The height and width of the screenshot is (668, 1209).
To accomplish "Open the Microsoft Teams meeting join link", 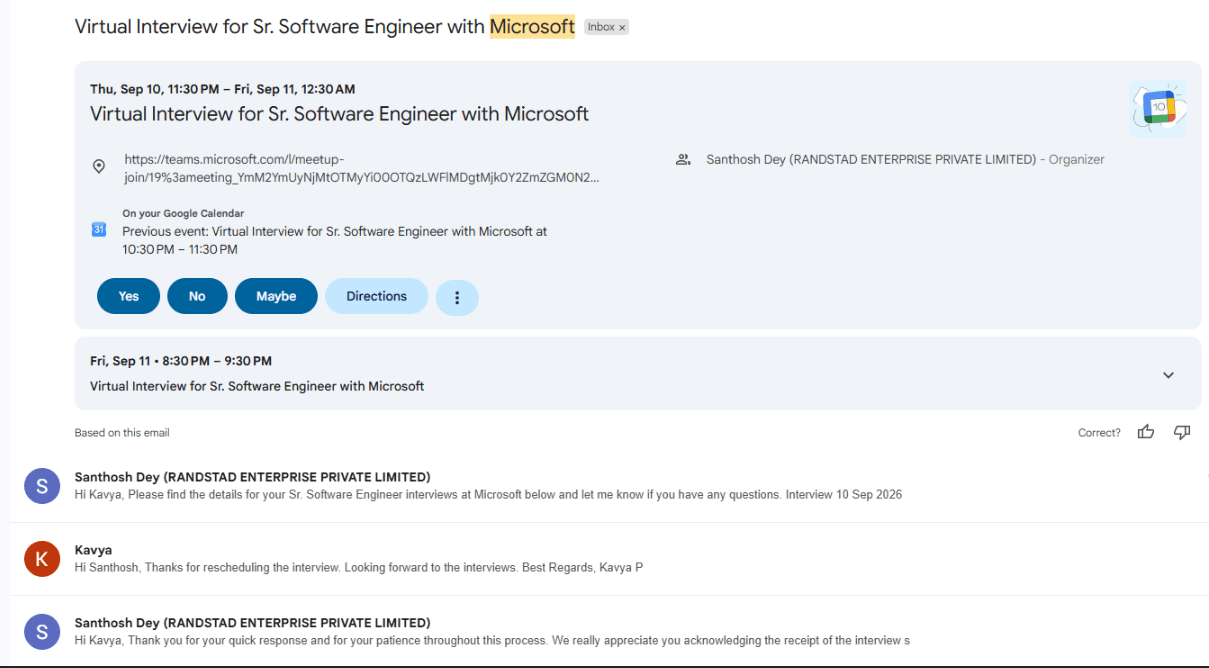I will [362, 168].
